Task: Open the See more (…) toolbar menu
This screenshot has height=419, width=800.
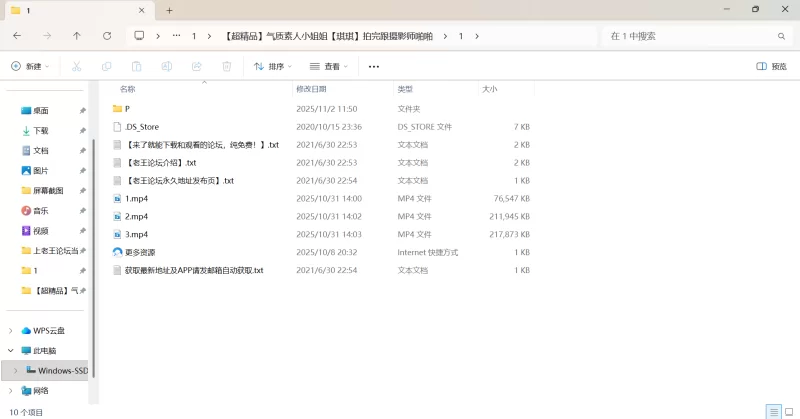Action: coord(374,66)
